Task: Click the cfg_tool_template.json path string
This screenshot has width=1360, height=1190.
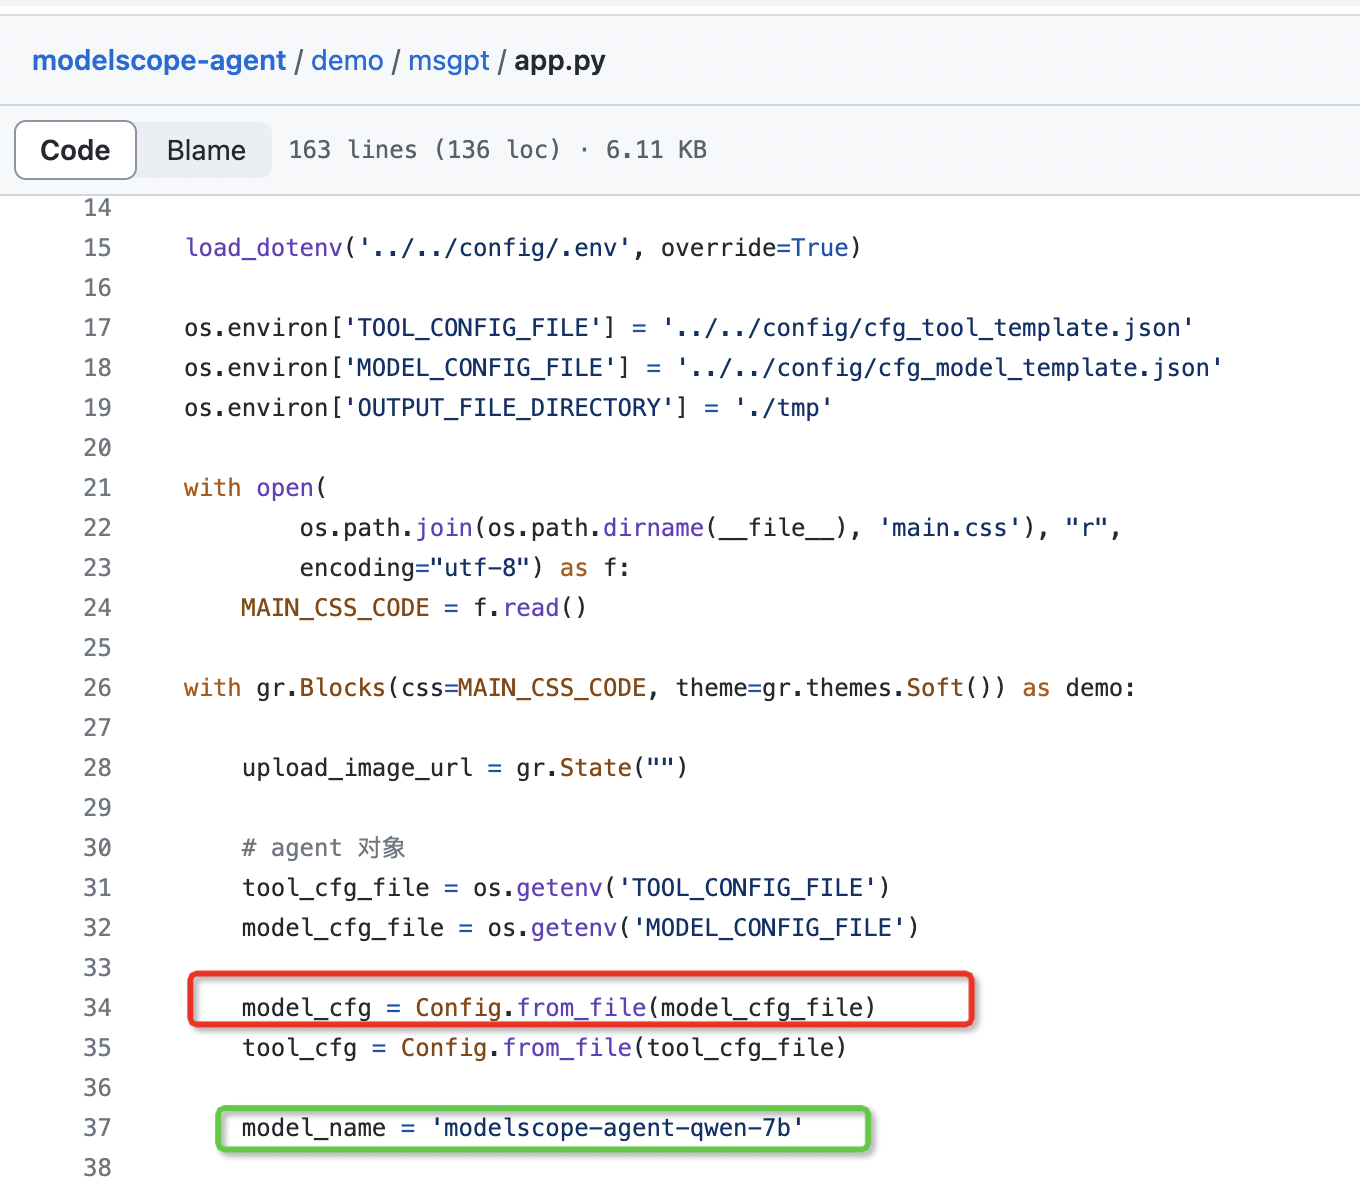Action: coord(928,328)
